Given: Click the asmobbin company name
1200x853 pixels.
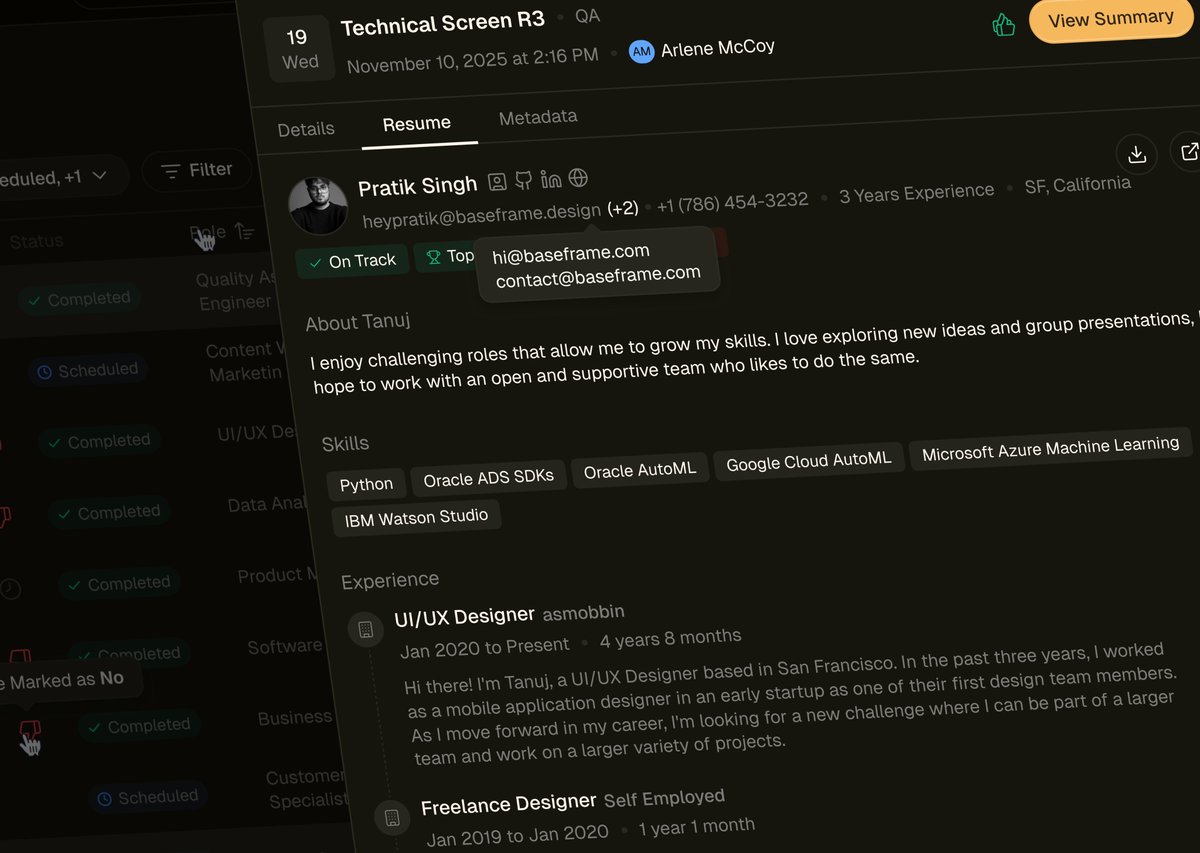Looking at the screenshot, I should coord(583,612).
